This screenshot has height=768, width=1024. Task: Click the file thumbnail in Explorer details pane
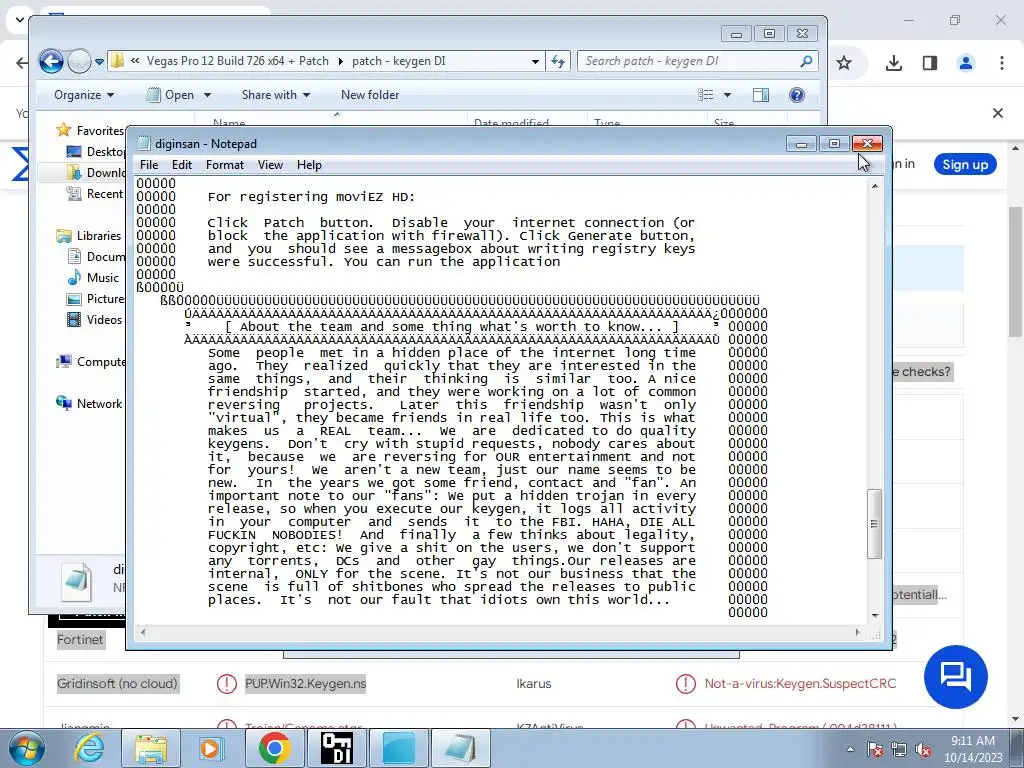click(x=76, y=581)
